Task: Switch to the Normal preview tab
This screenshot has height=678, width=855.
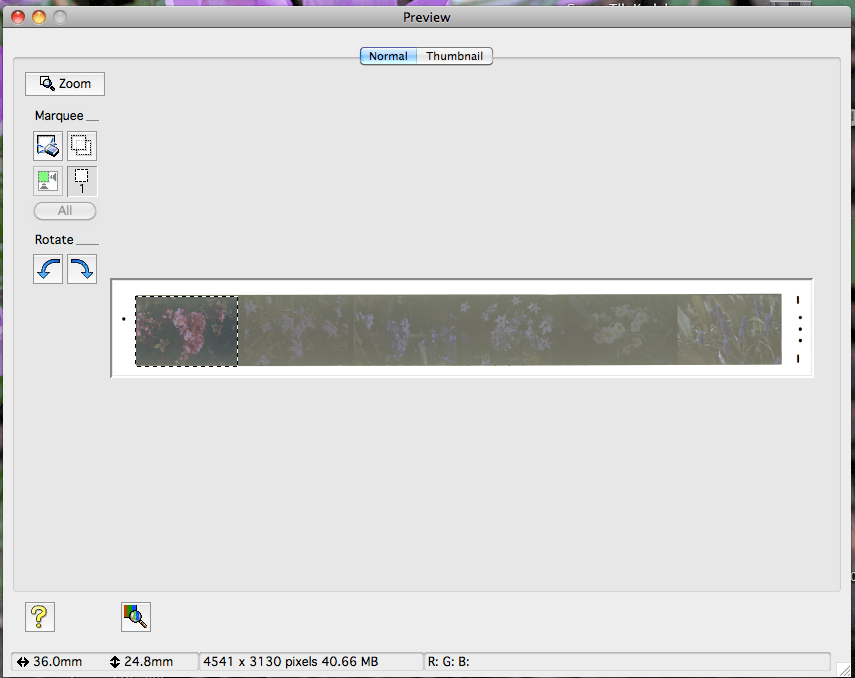Action: point(388,56)
